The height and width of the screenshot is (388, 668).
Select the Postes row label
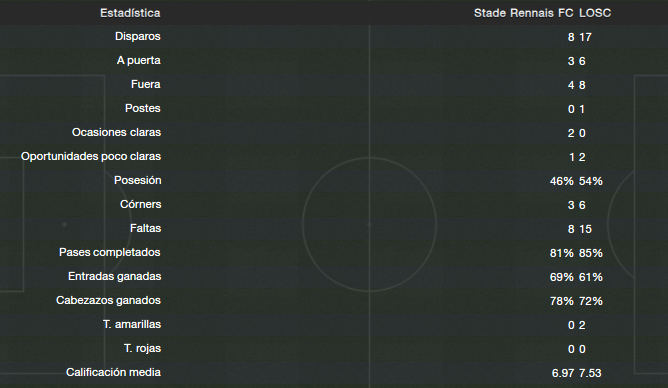click(x=143, y=108)
